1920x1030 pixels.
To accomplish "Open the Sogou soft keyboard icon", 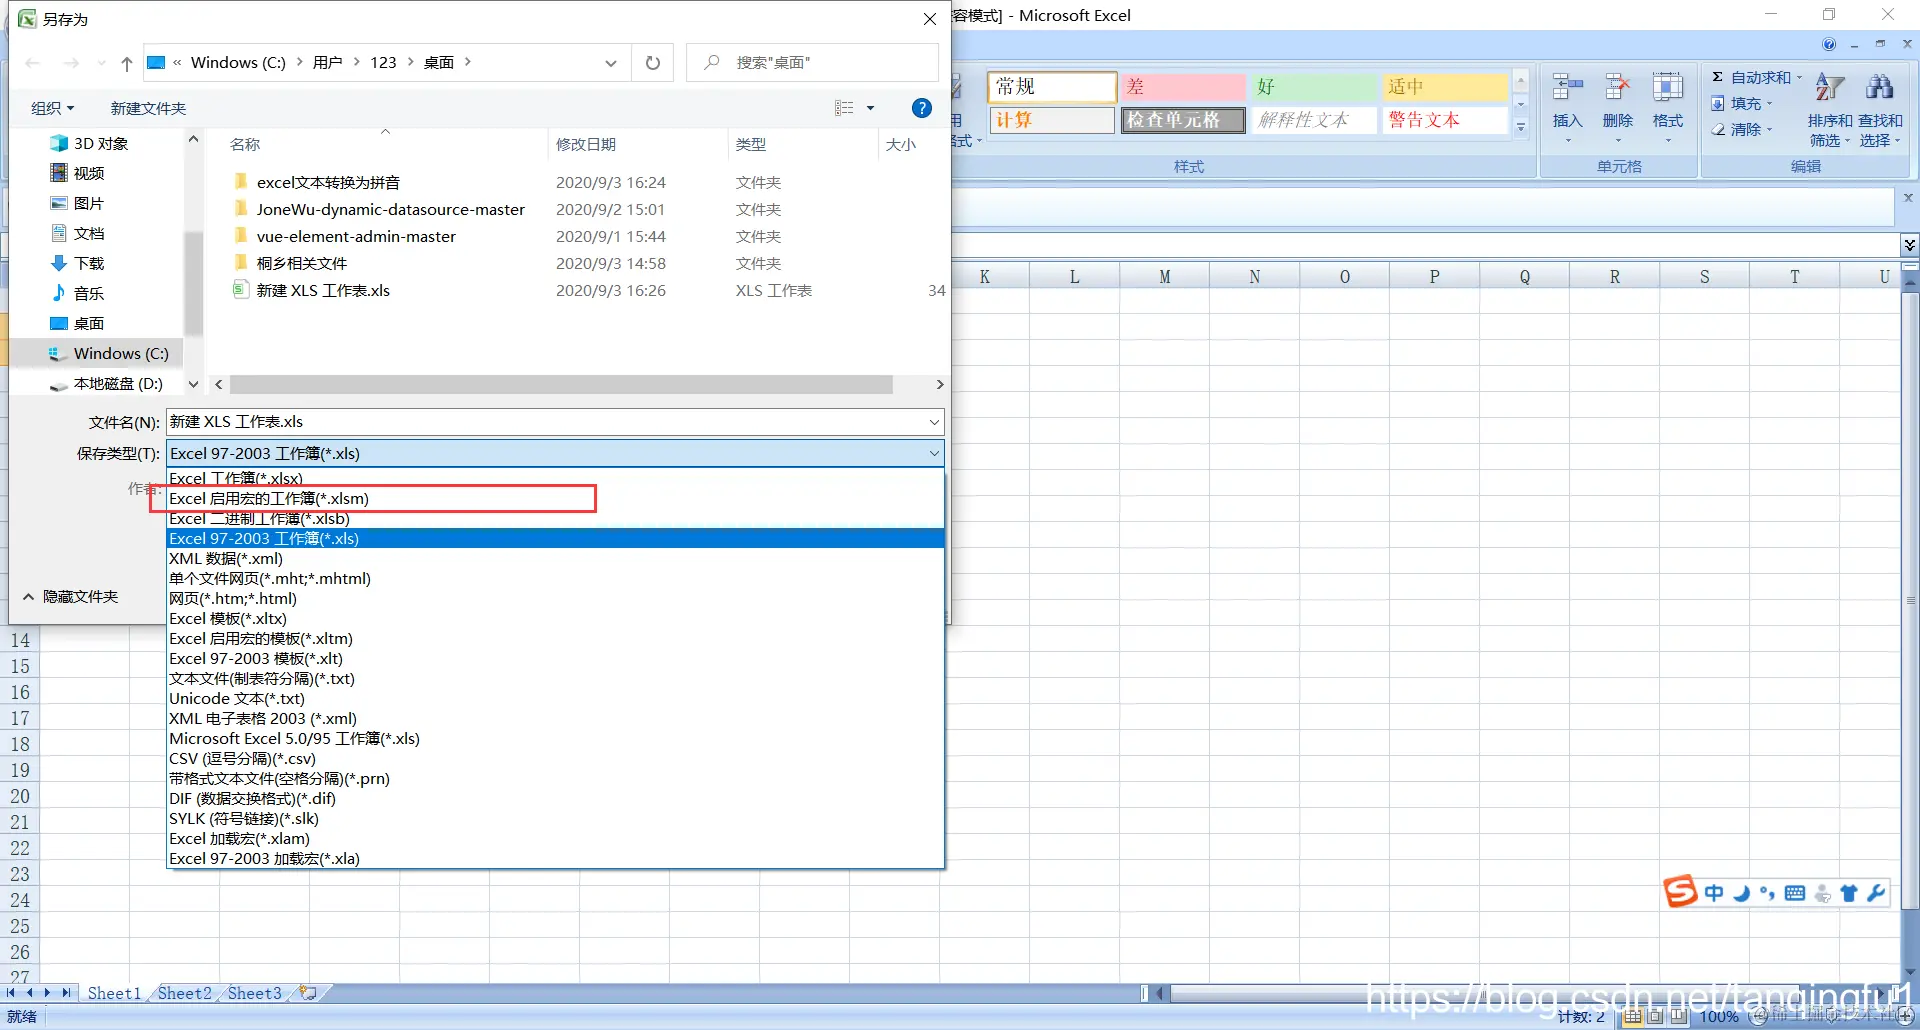I will [1795, 893].
